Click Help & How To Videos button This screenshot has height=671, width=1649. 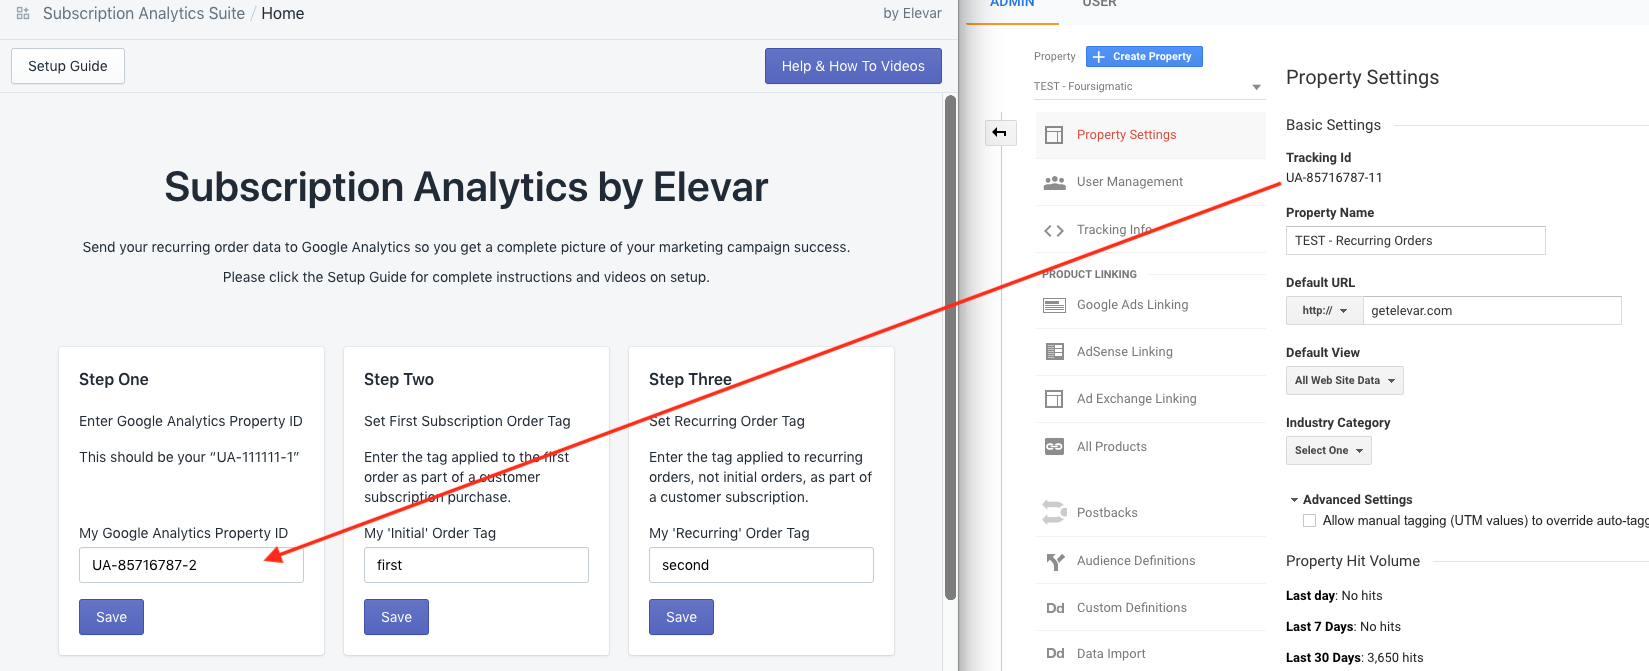tap(853, 66)
